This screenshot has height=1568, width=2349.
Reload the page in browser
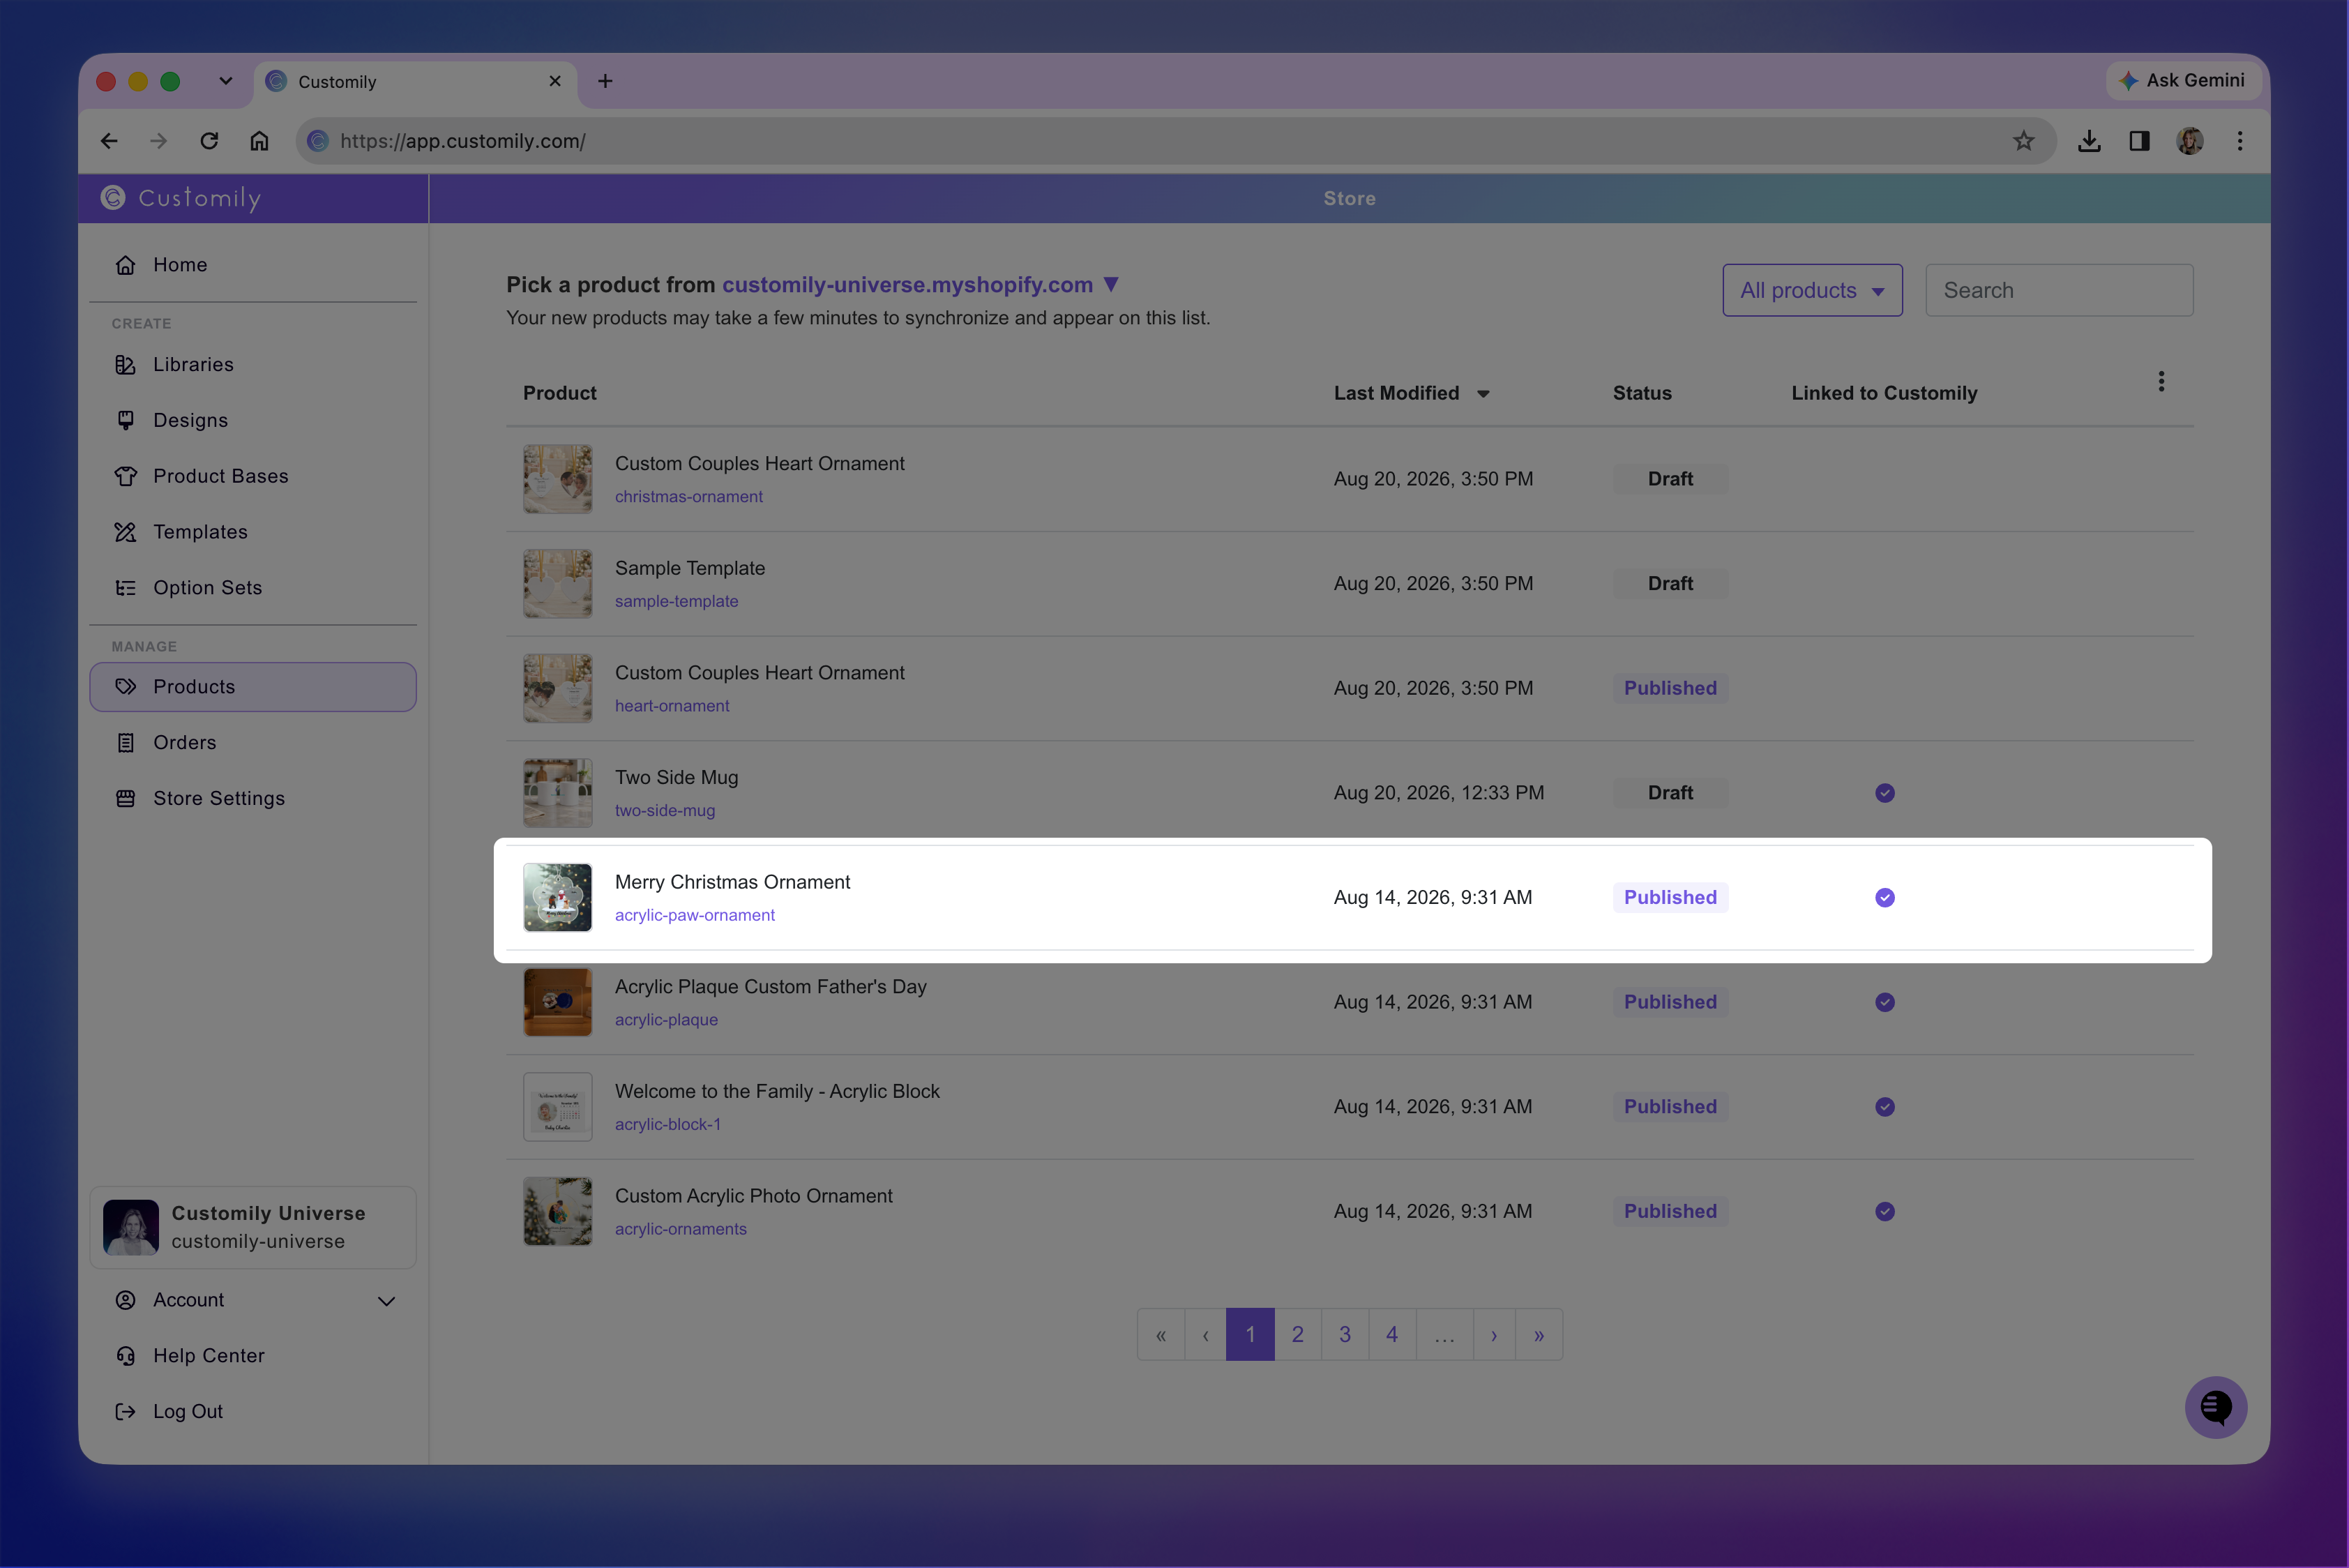209,141
